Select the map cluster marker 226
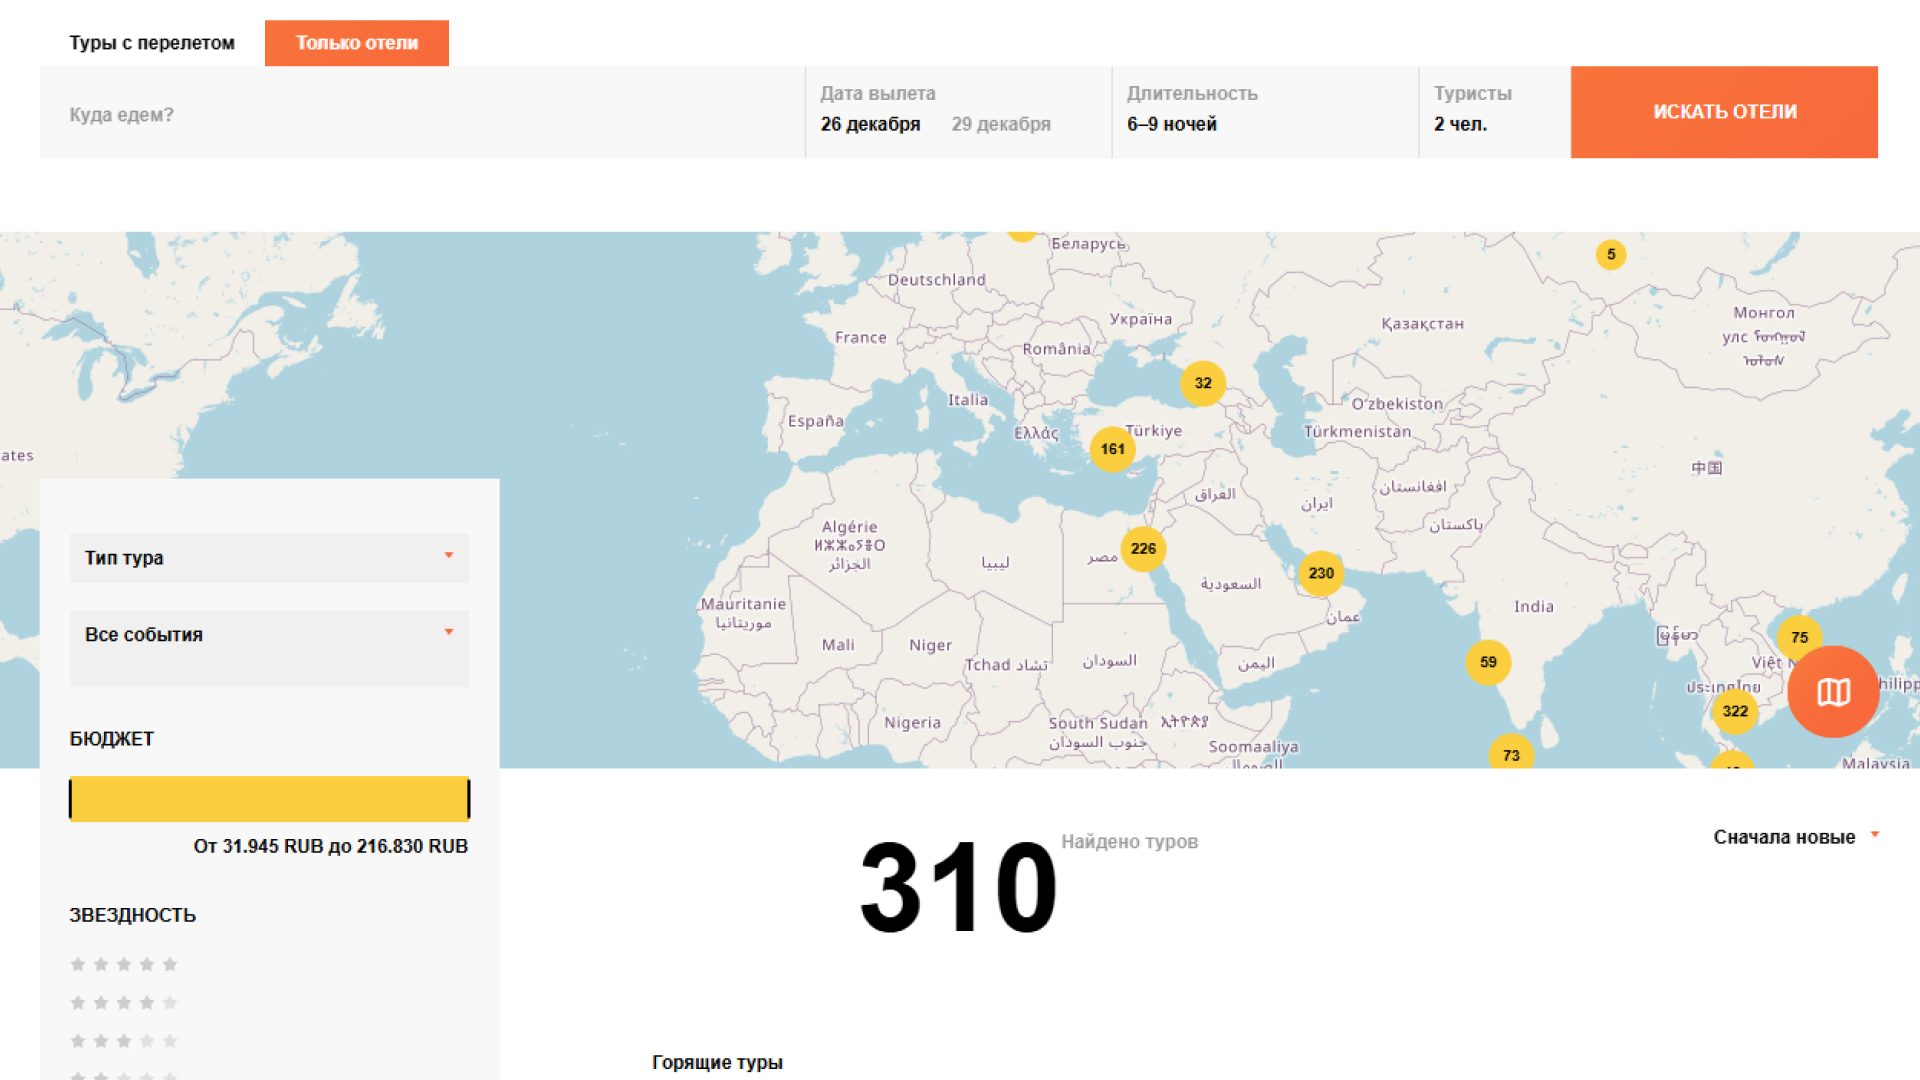 point(1143,549)
